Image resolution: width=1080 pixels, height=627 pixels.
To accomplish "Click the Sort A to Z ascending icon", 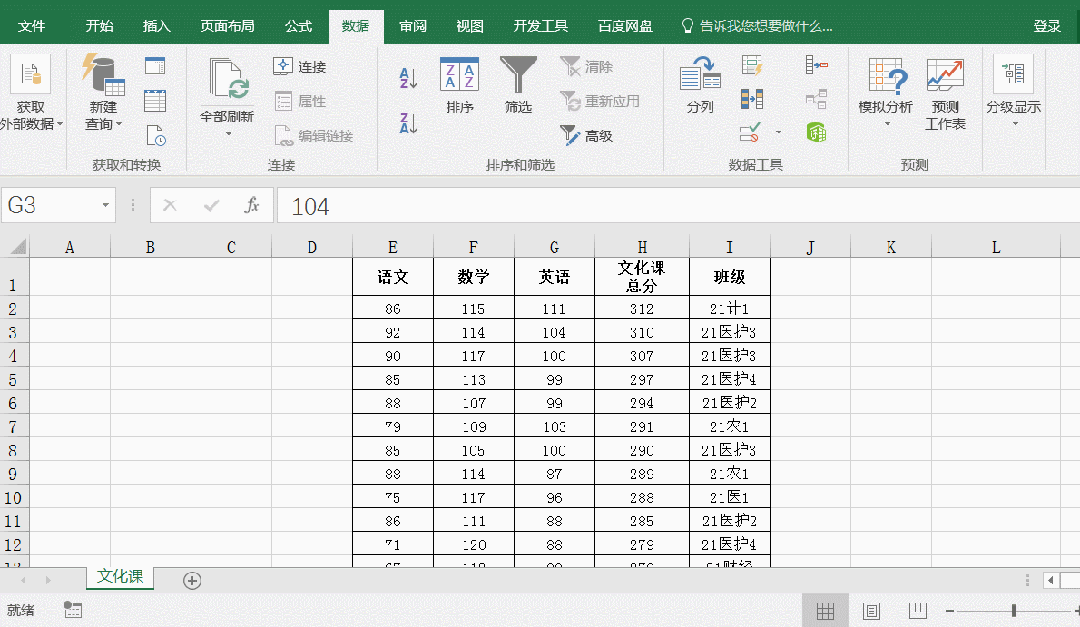I will (408, 78).
